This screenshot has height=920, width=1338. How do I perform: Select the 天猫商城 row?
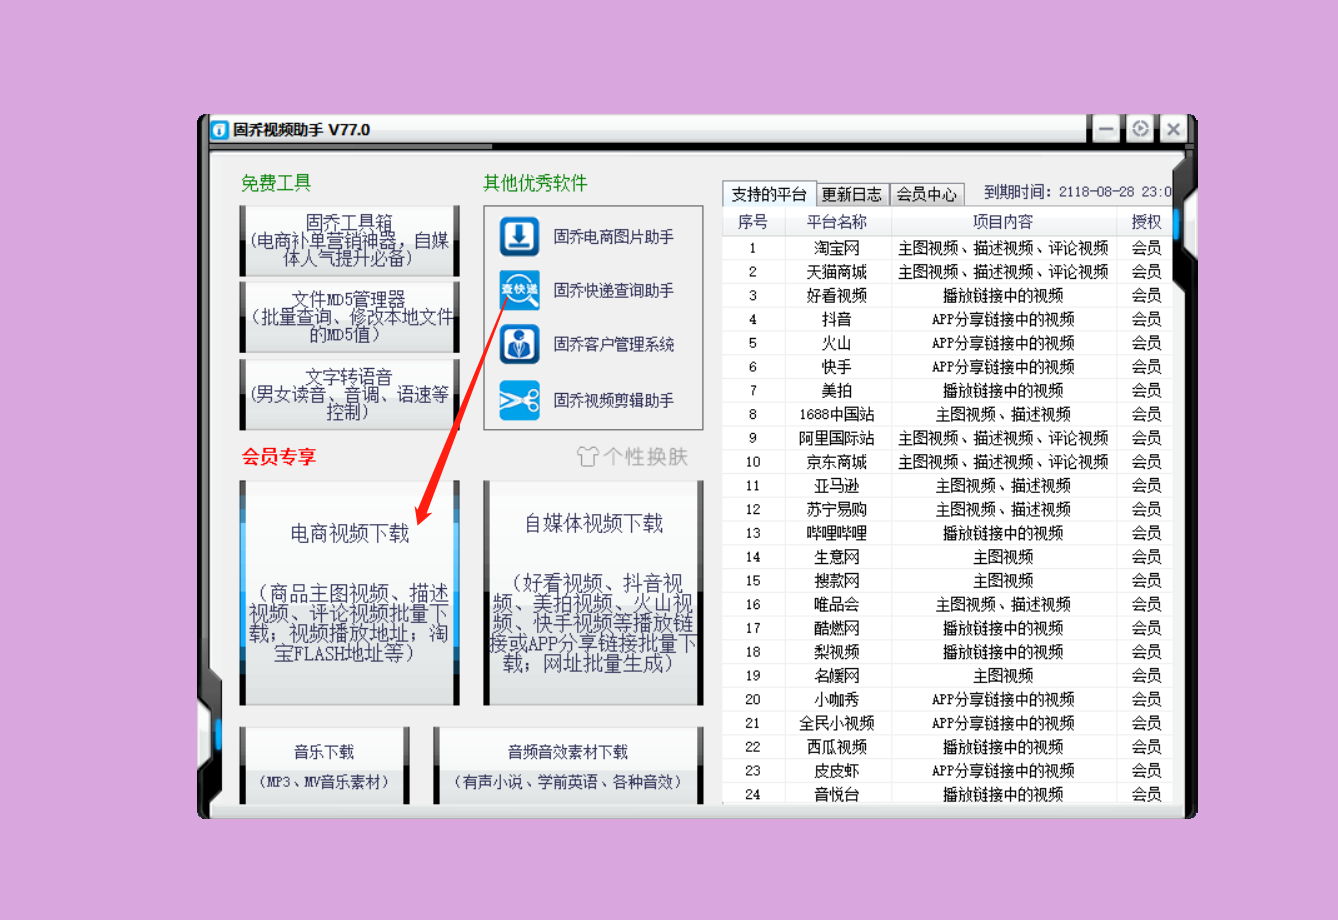947,272
